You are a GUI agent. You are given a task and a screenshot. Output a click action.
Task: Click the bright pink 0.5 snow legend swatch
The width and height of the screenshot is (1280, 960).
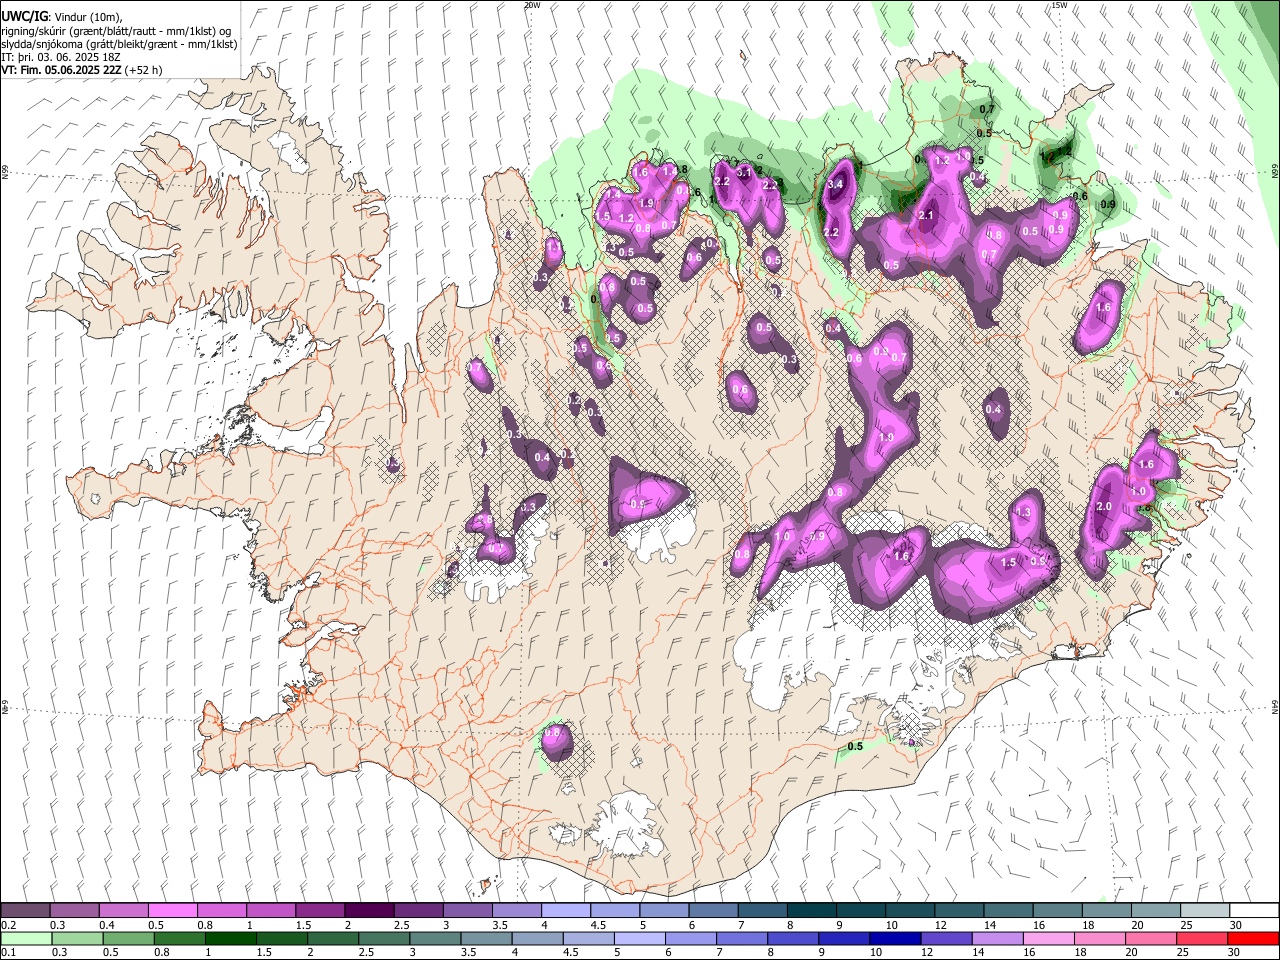(172, 911)
